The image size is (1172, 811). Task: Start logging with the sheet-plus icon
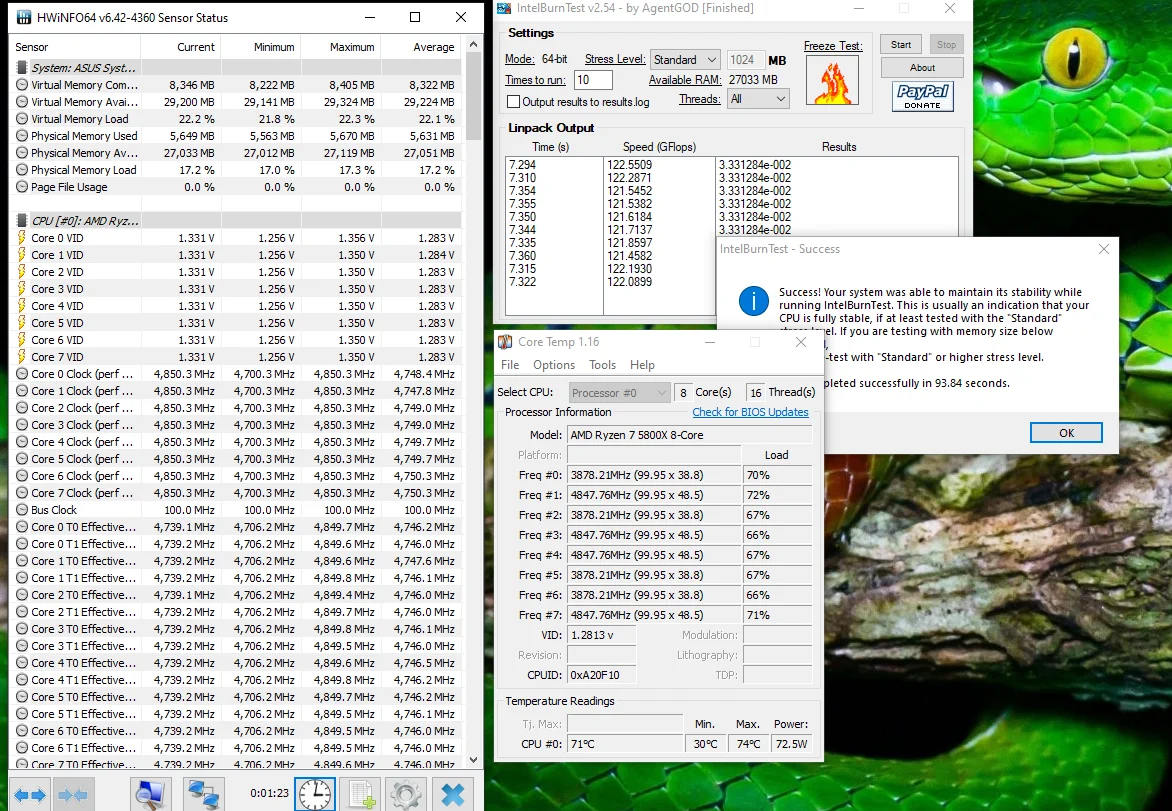point(362,794)
